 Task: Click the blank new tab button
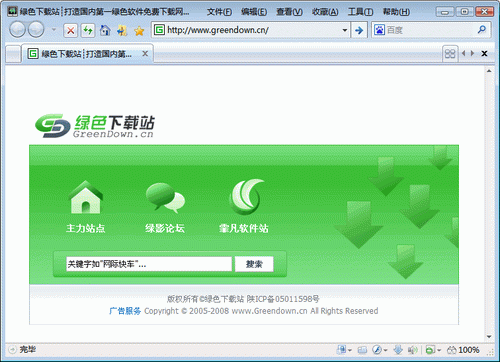tap(13, 54)
